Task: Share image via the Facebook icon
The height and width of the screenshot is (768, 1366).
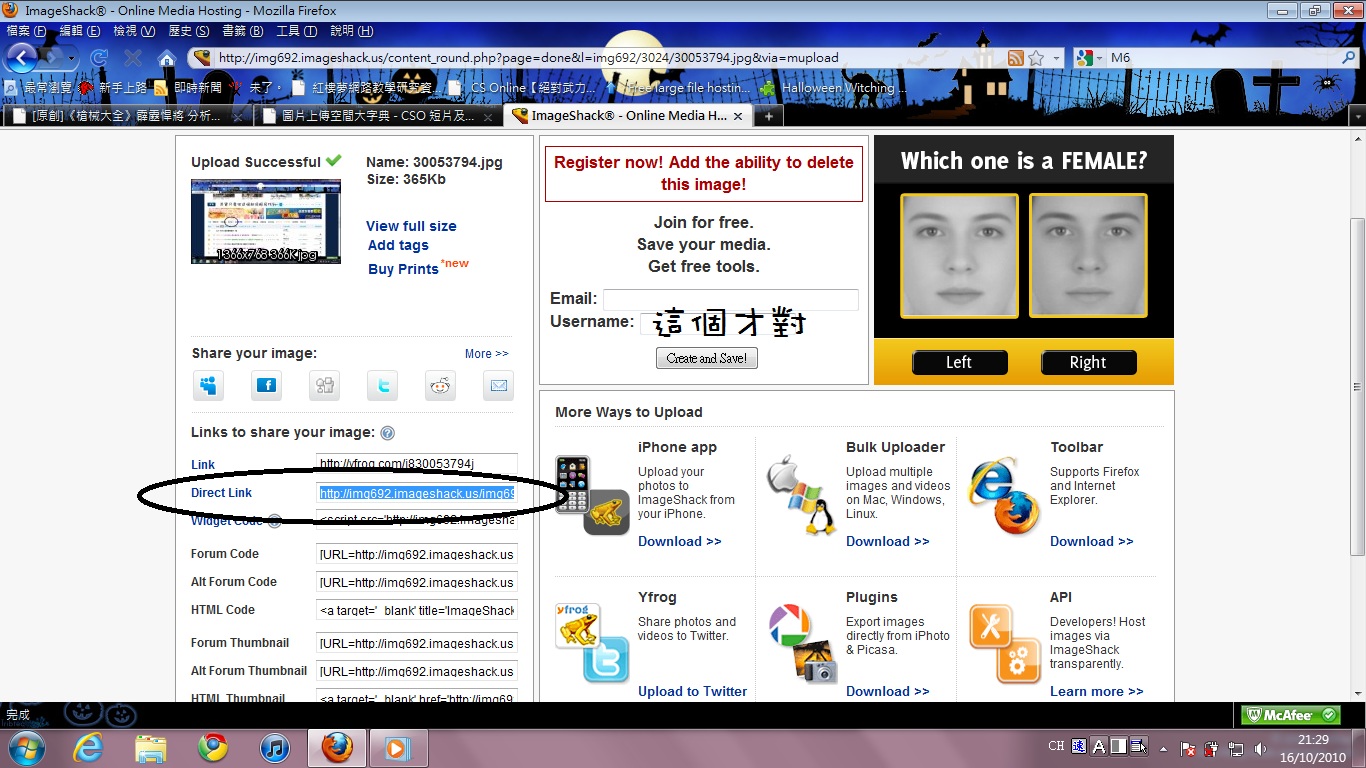Action: (x=266, y=385)
